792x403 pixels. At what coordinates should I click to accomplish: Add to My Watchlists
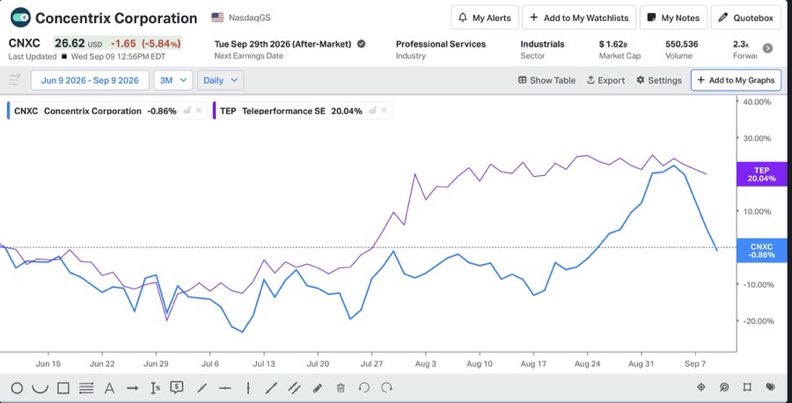pyautogui.click(x=579, y=18)
